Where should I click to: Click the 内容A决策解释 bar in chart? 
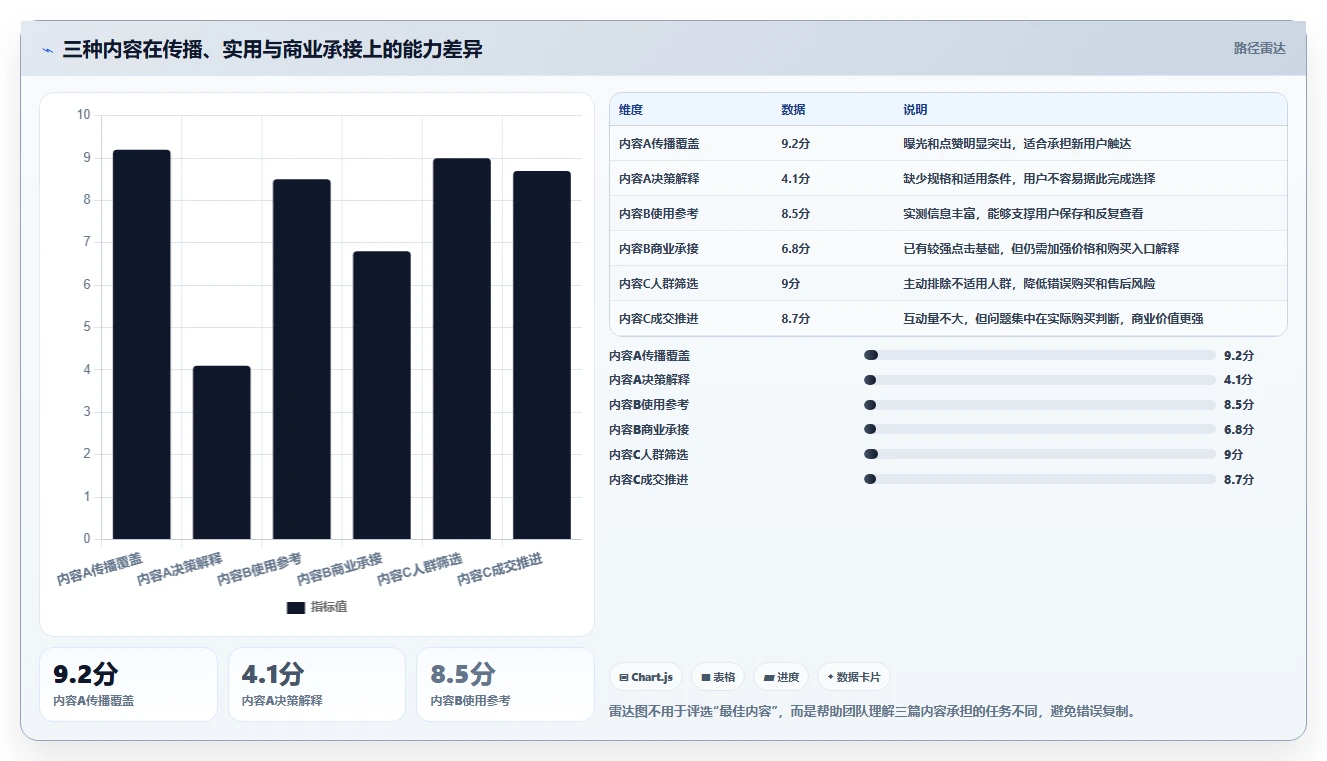pos(221,452)
